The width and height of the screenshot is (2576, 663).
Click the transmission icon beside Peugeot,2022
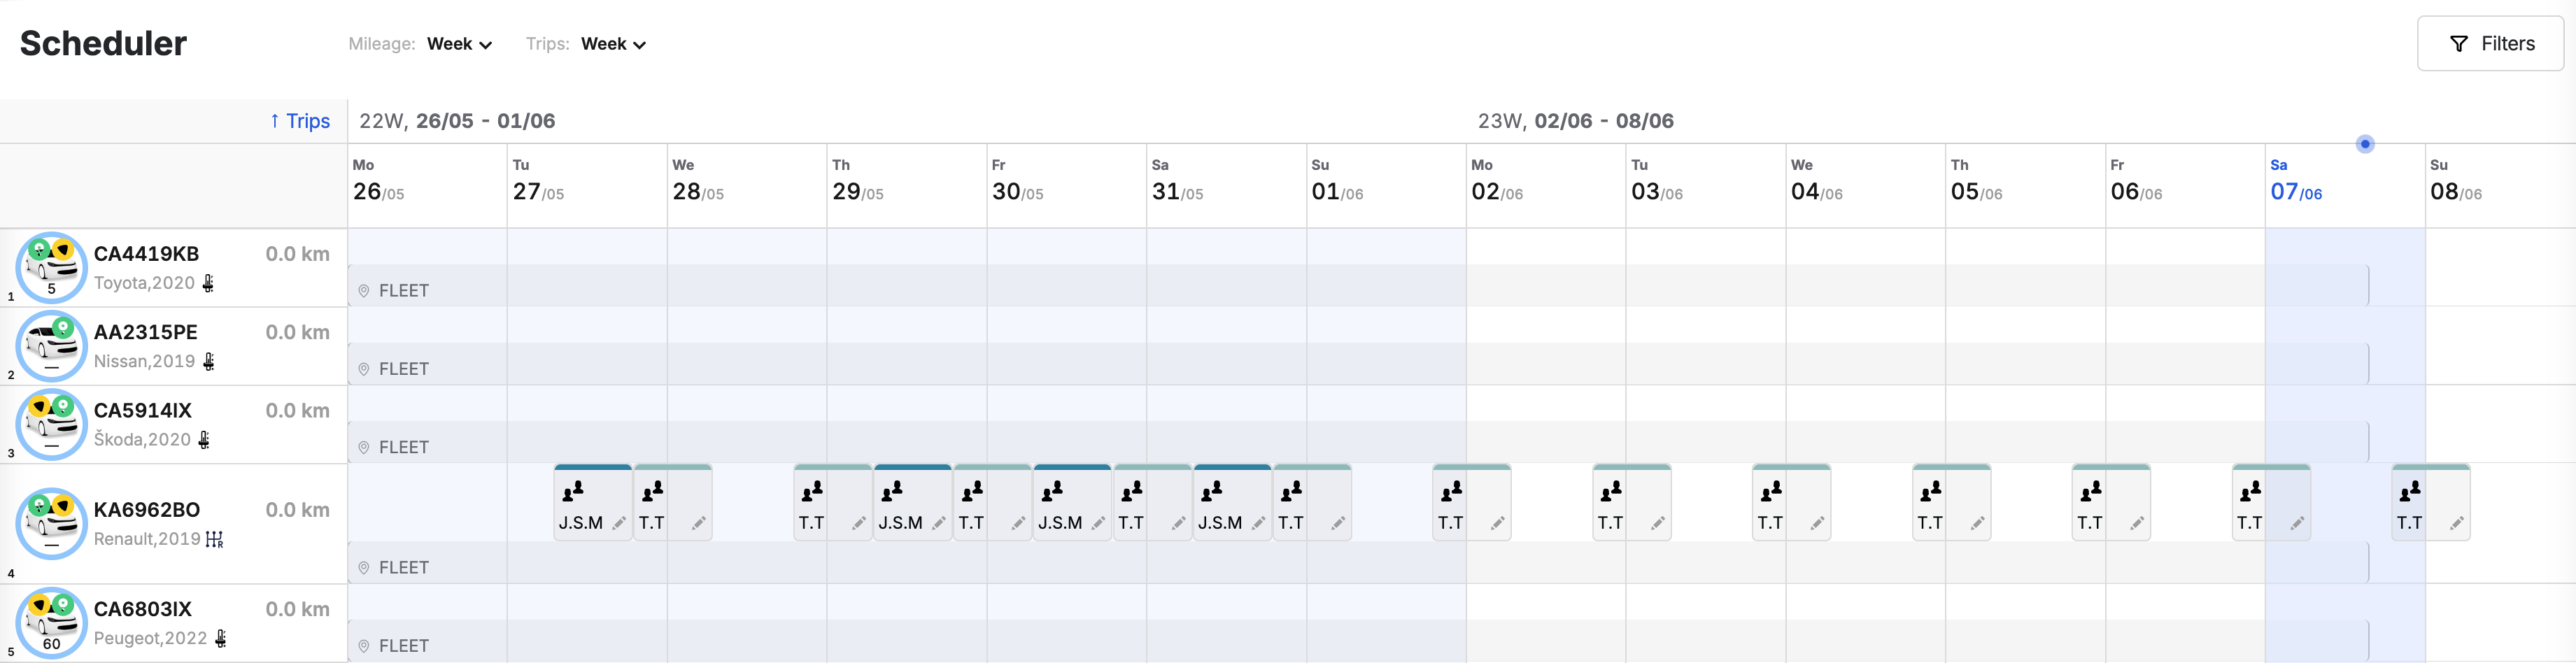pyautogui.click(x=221, y=638)
